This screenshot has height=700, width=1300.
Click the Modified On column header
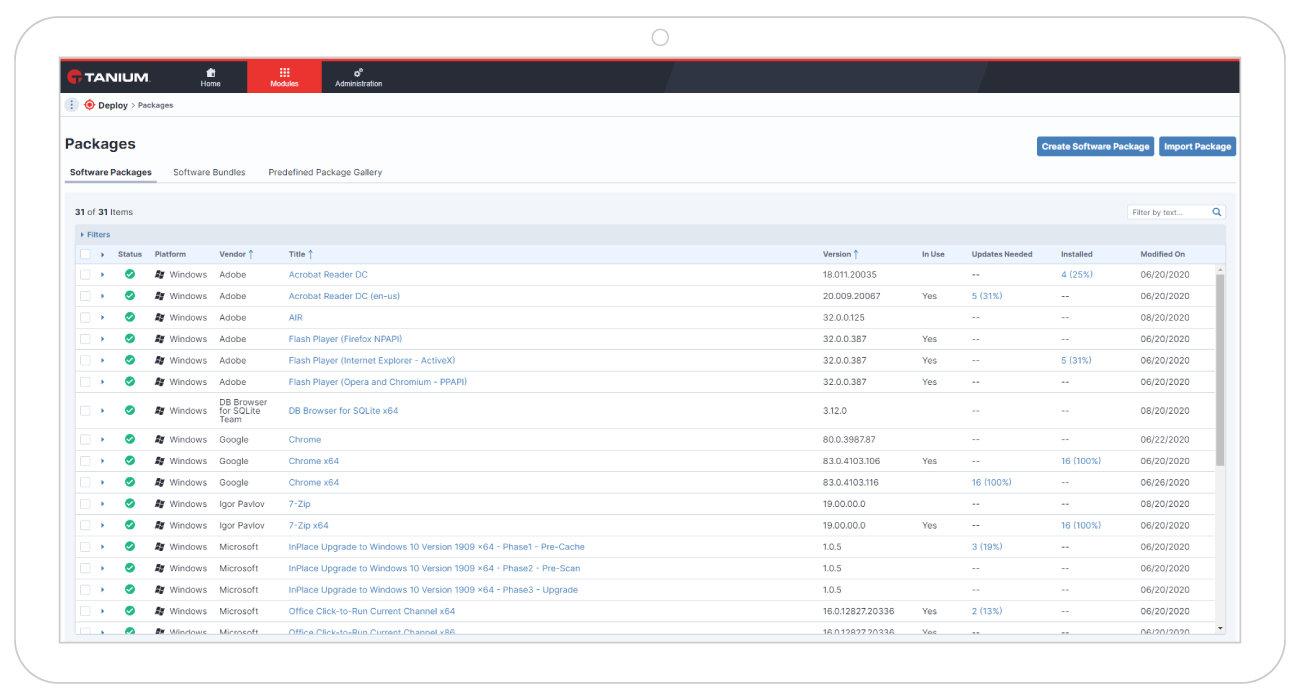point(1162,254)
